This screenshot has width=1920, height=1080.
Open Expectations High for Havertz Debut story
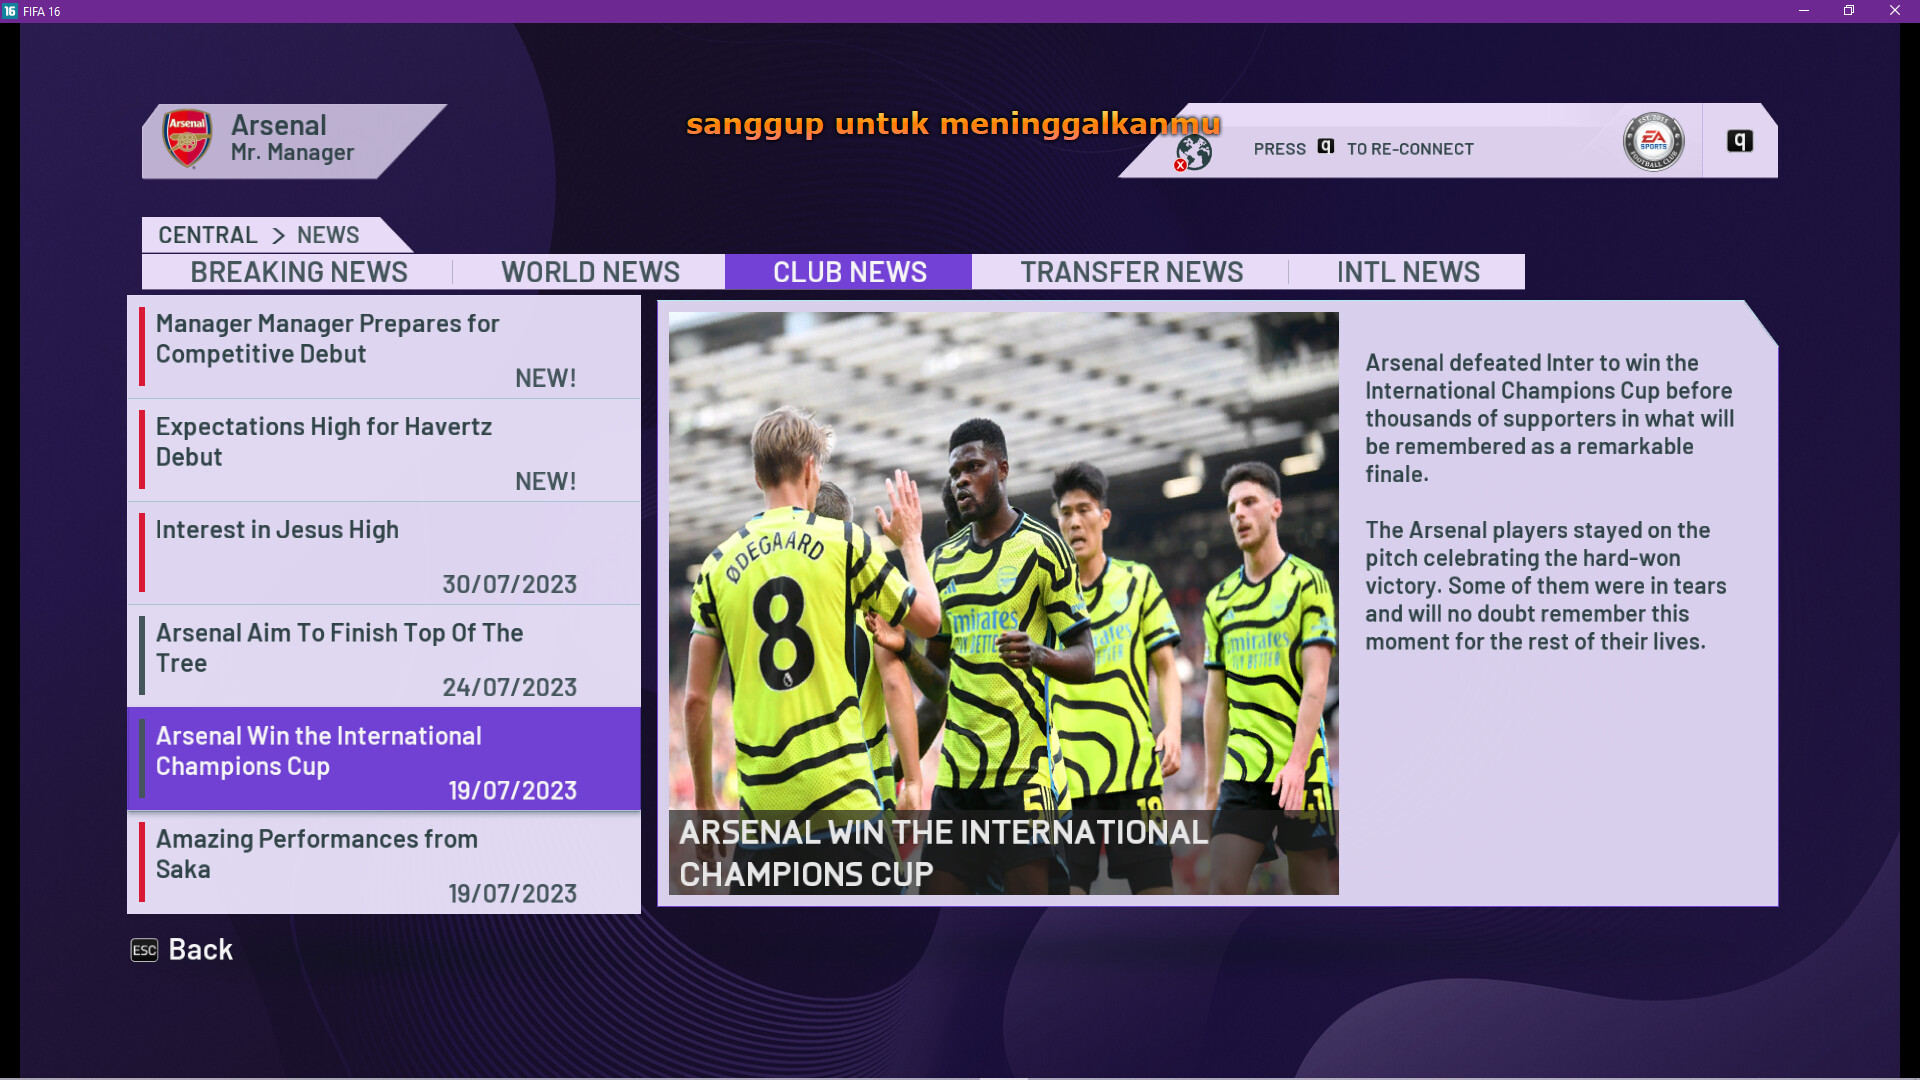384,450
